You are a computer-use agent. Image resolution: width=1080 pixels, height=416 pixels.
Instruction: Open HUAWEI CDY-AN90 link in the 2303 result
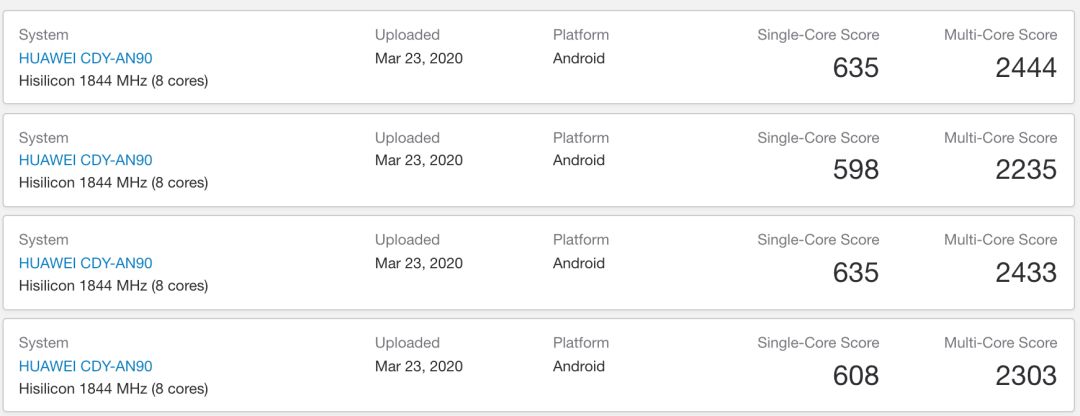point(86,366)
